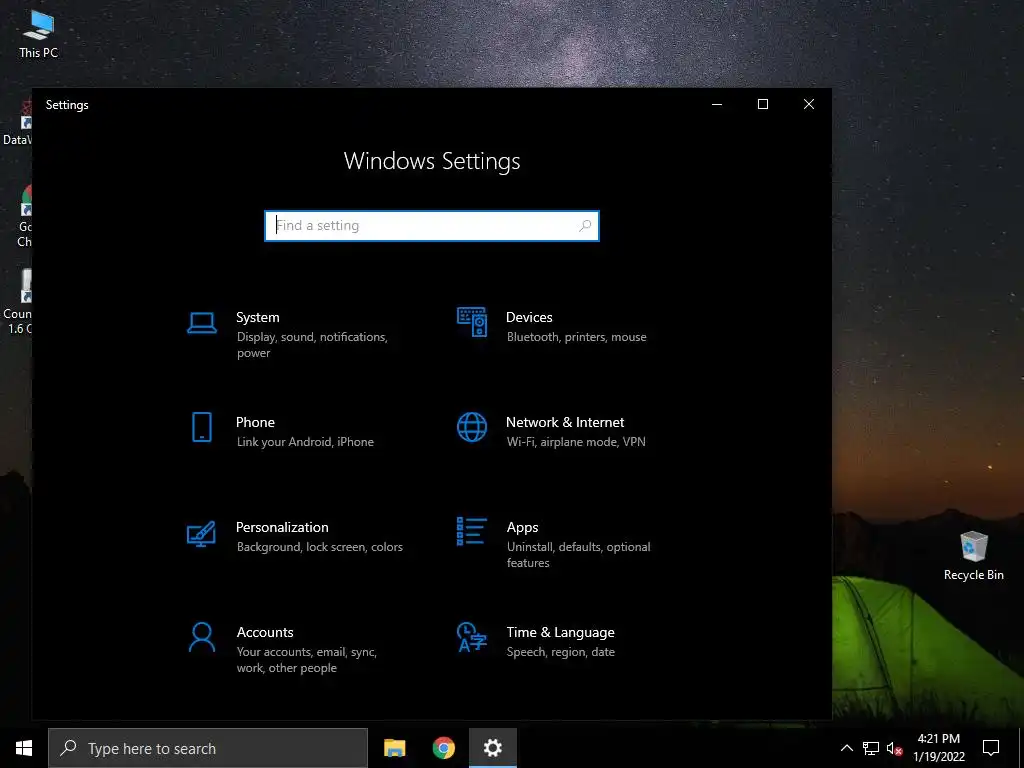This screenshot has height=768, width=1024.
Task: Open the Phone category label
Action: pyautogui.click(x=255, y=422)
